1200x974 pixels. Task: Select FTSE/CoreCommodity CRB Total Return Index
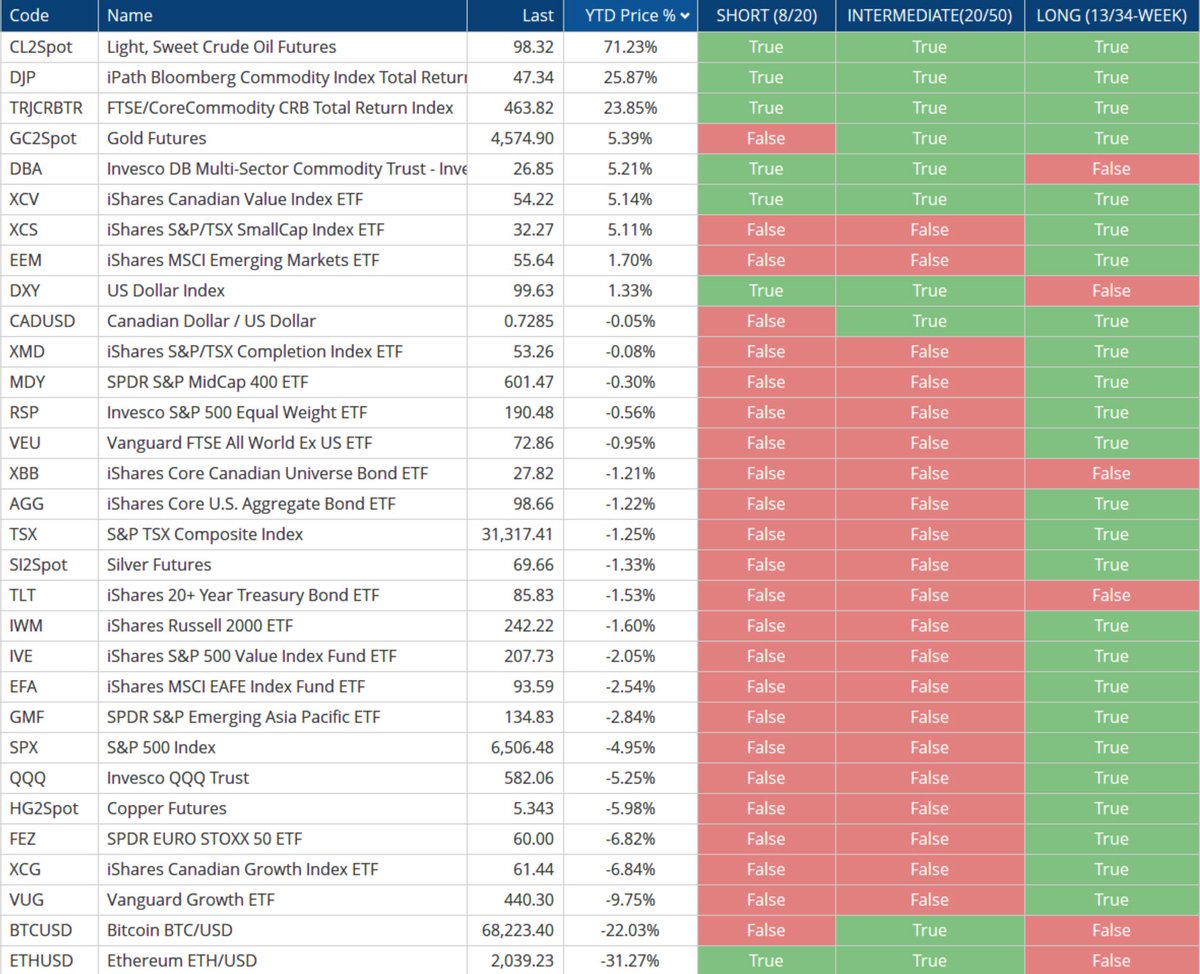[280, 108]
